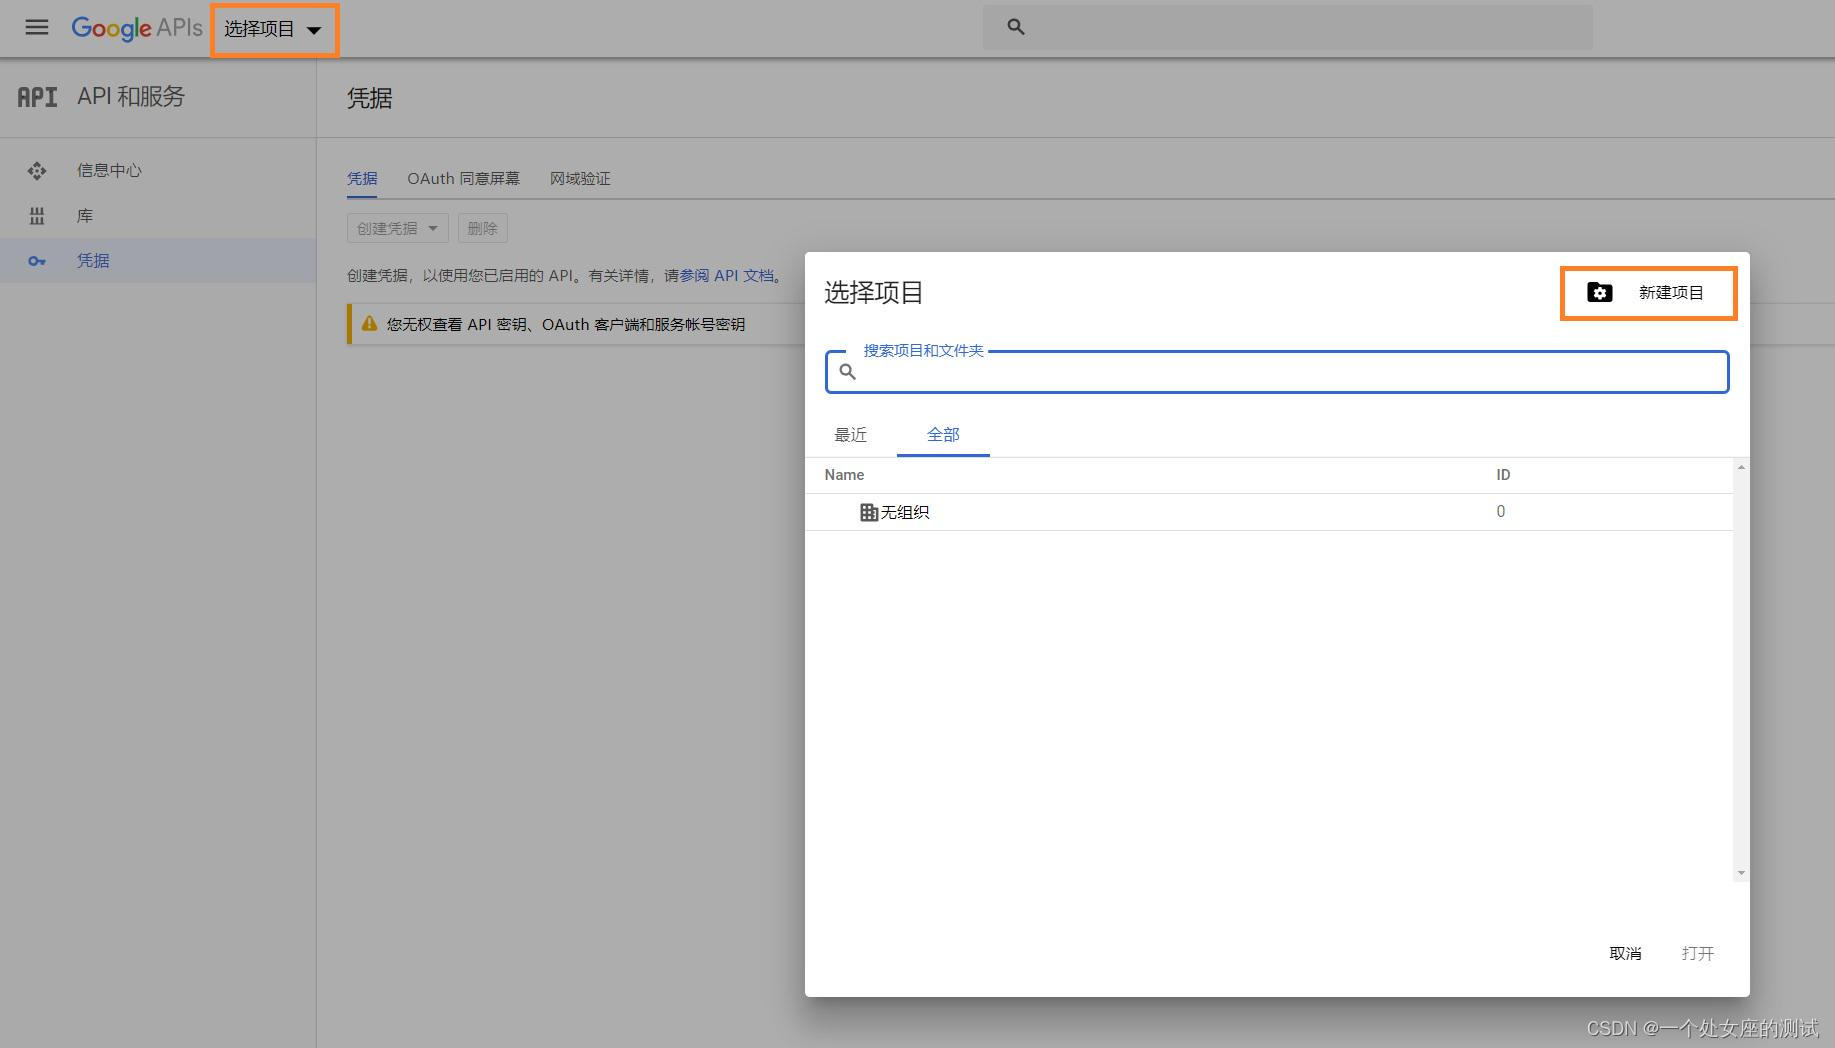Open the 选择项目 project dropdown
This screenshot has width=1835, height=1048.
[273, 29]
